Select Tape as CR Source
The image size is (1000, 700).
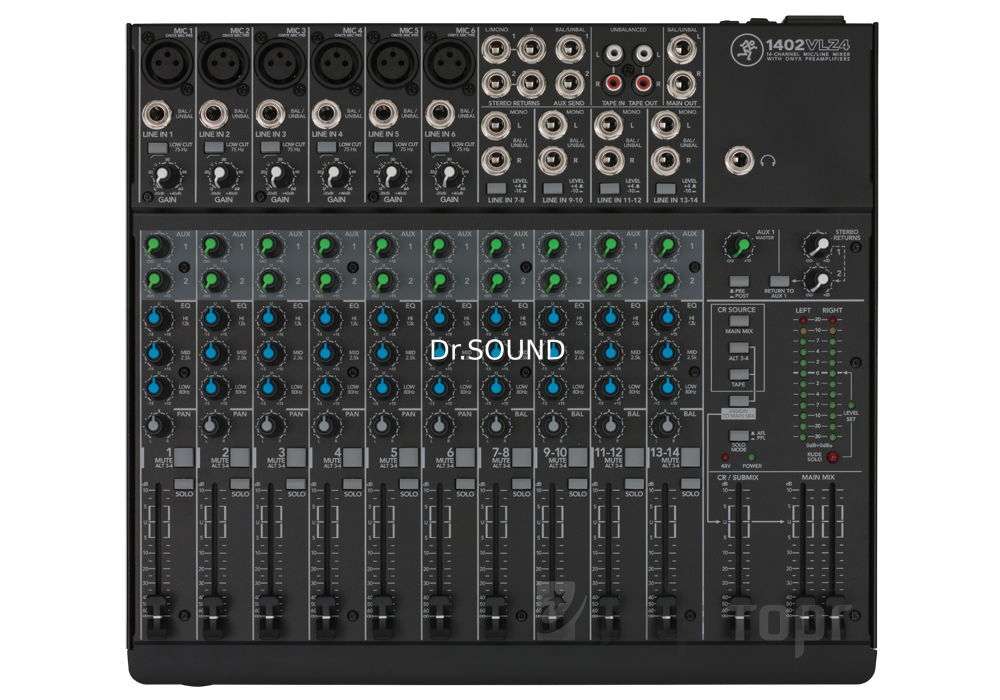coord(739,374)
